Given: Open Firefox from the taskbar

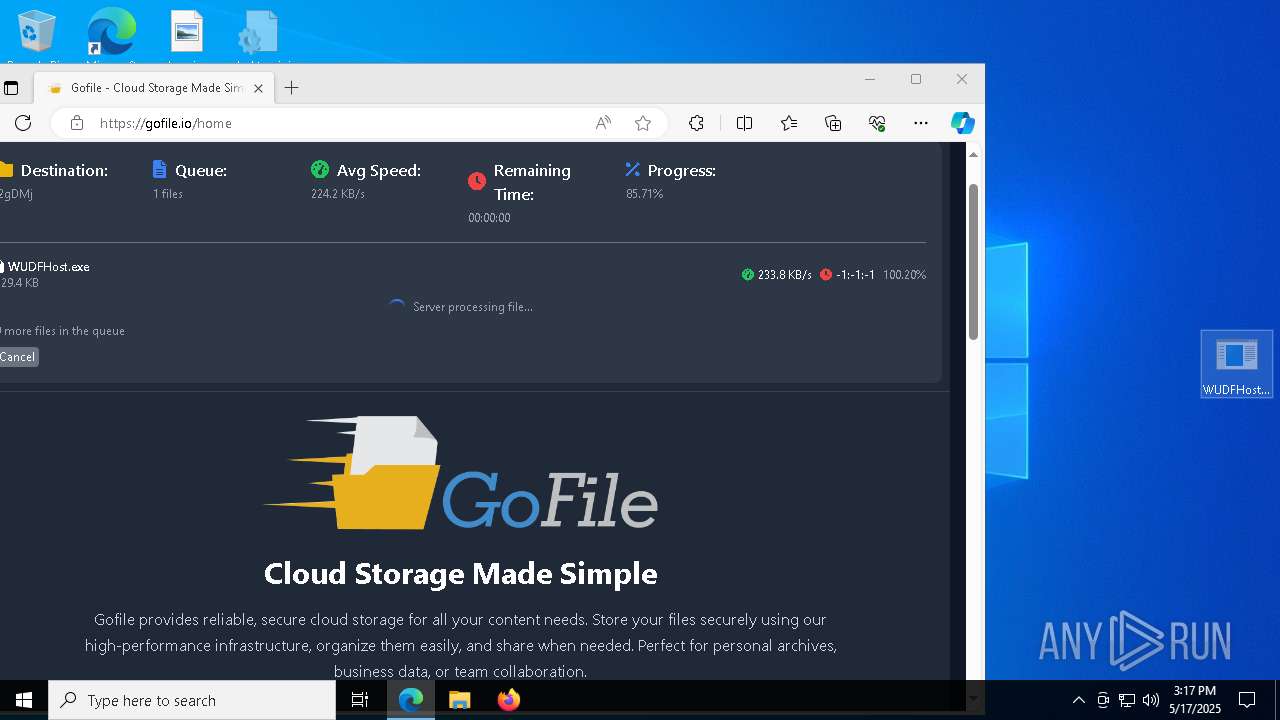Looking at the screenshot, I should pos(509,700).
